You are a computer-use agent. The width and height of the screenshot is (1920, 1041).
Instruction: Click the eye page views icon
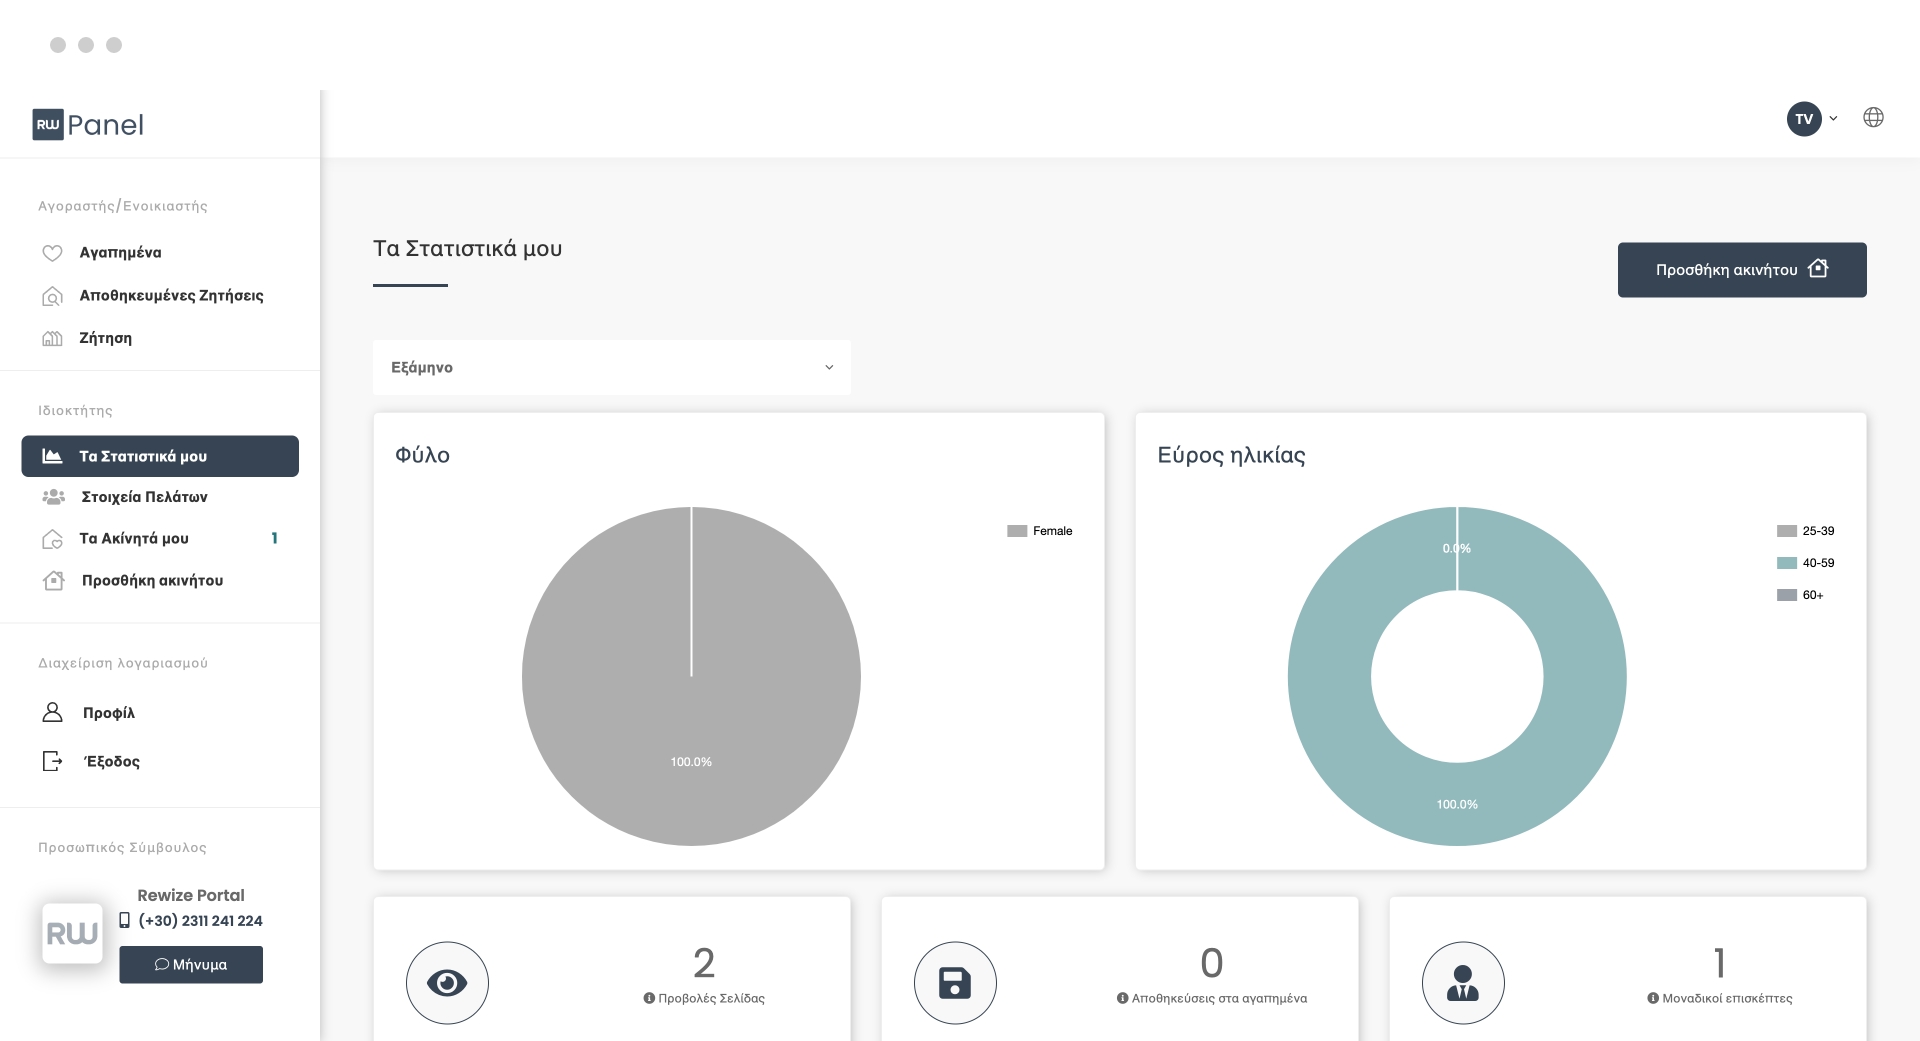[x=447, y=983]
